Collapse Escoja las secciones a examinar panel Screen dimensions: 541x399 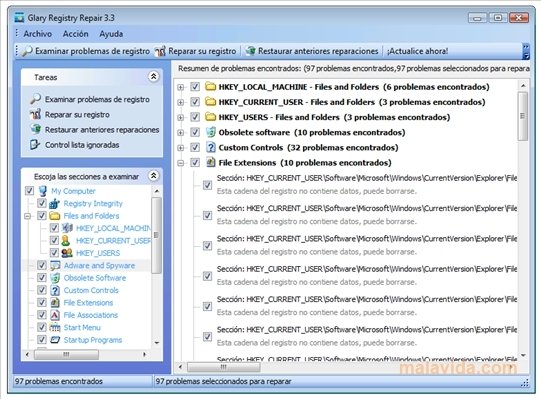(154, 176)
